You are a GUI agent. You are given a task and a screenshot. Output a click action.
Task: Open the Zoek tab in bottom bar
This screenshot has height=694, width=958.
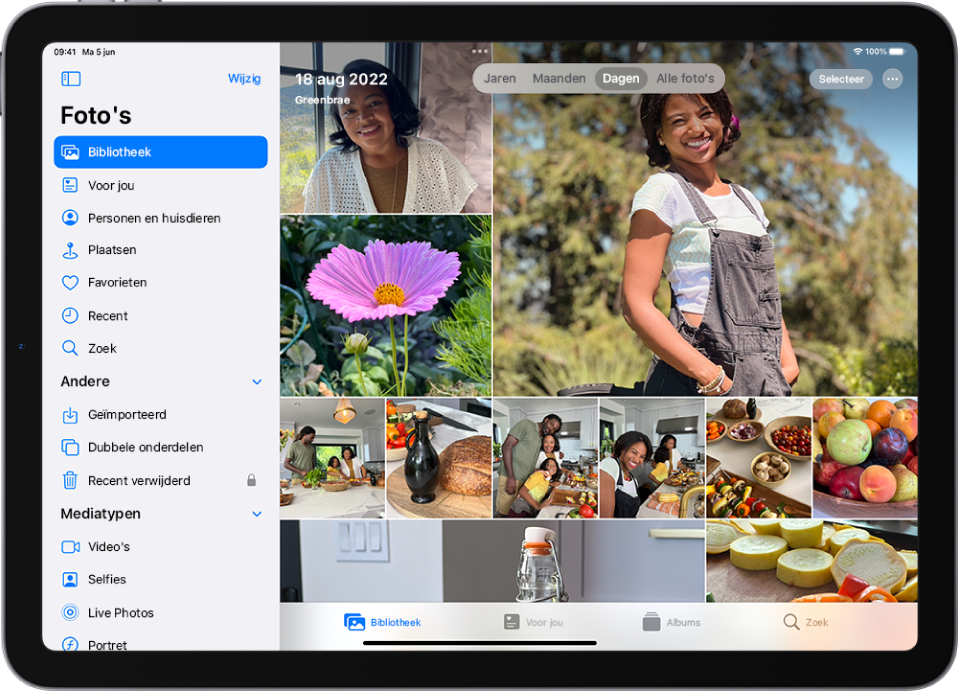pos(806,622)
